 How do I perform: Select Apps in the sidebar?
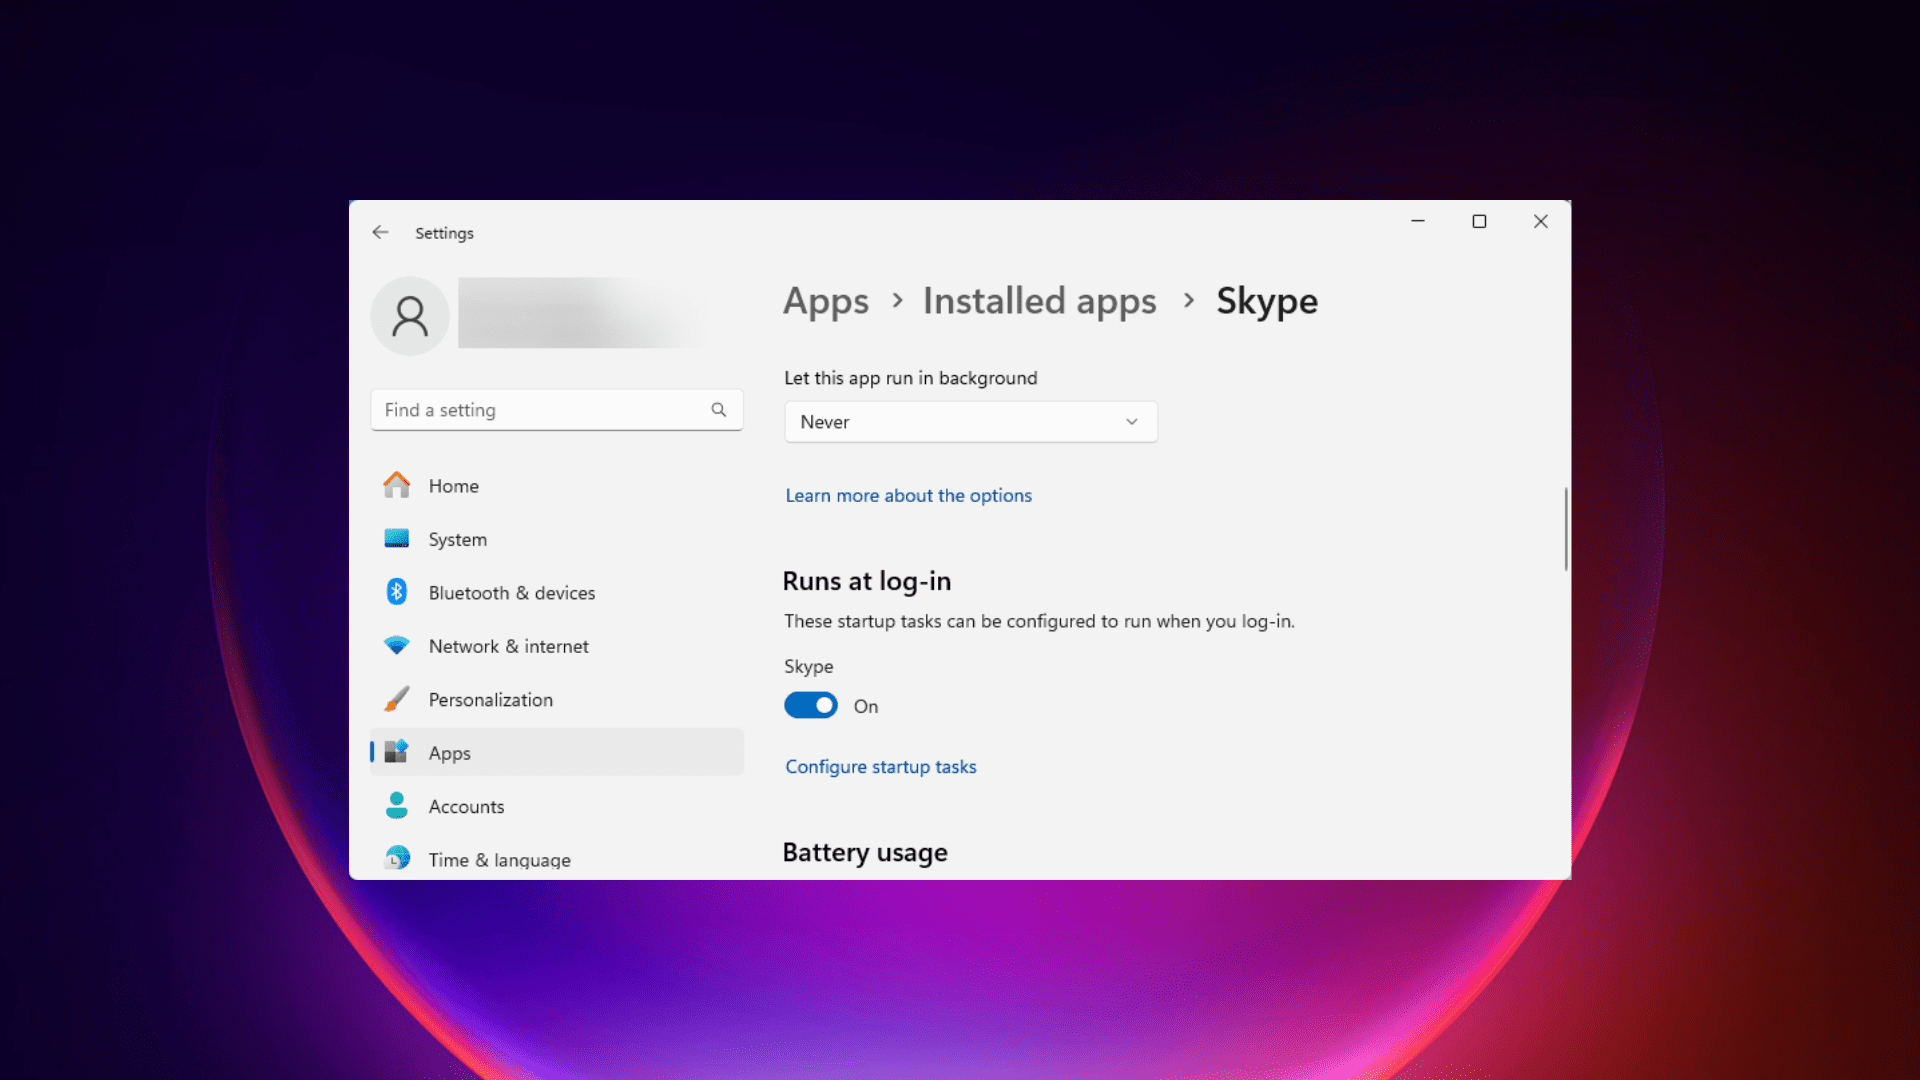pyautogui.click(x=450, y=753)
